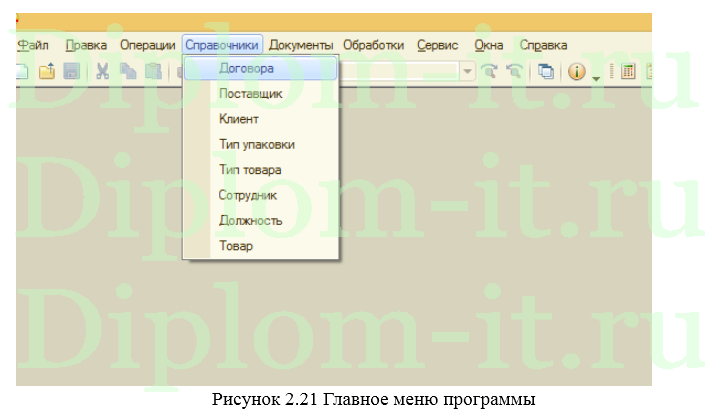Viewport: 705px width, 416px height.
Task: Open the calculator icon in toolbar
Action: pos(629,71)
